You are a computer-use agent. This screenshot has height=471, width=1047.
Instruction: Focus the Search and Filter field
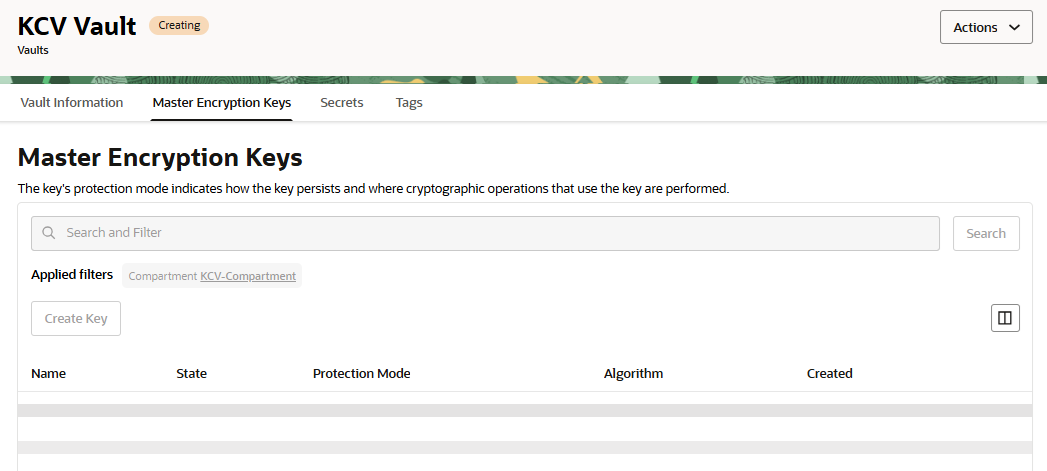click(485, 233)
